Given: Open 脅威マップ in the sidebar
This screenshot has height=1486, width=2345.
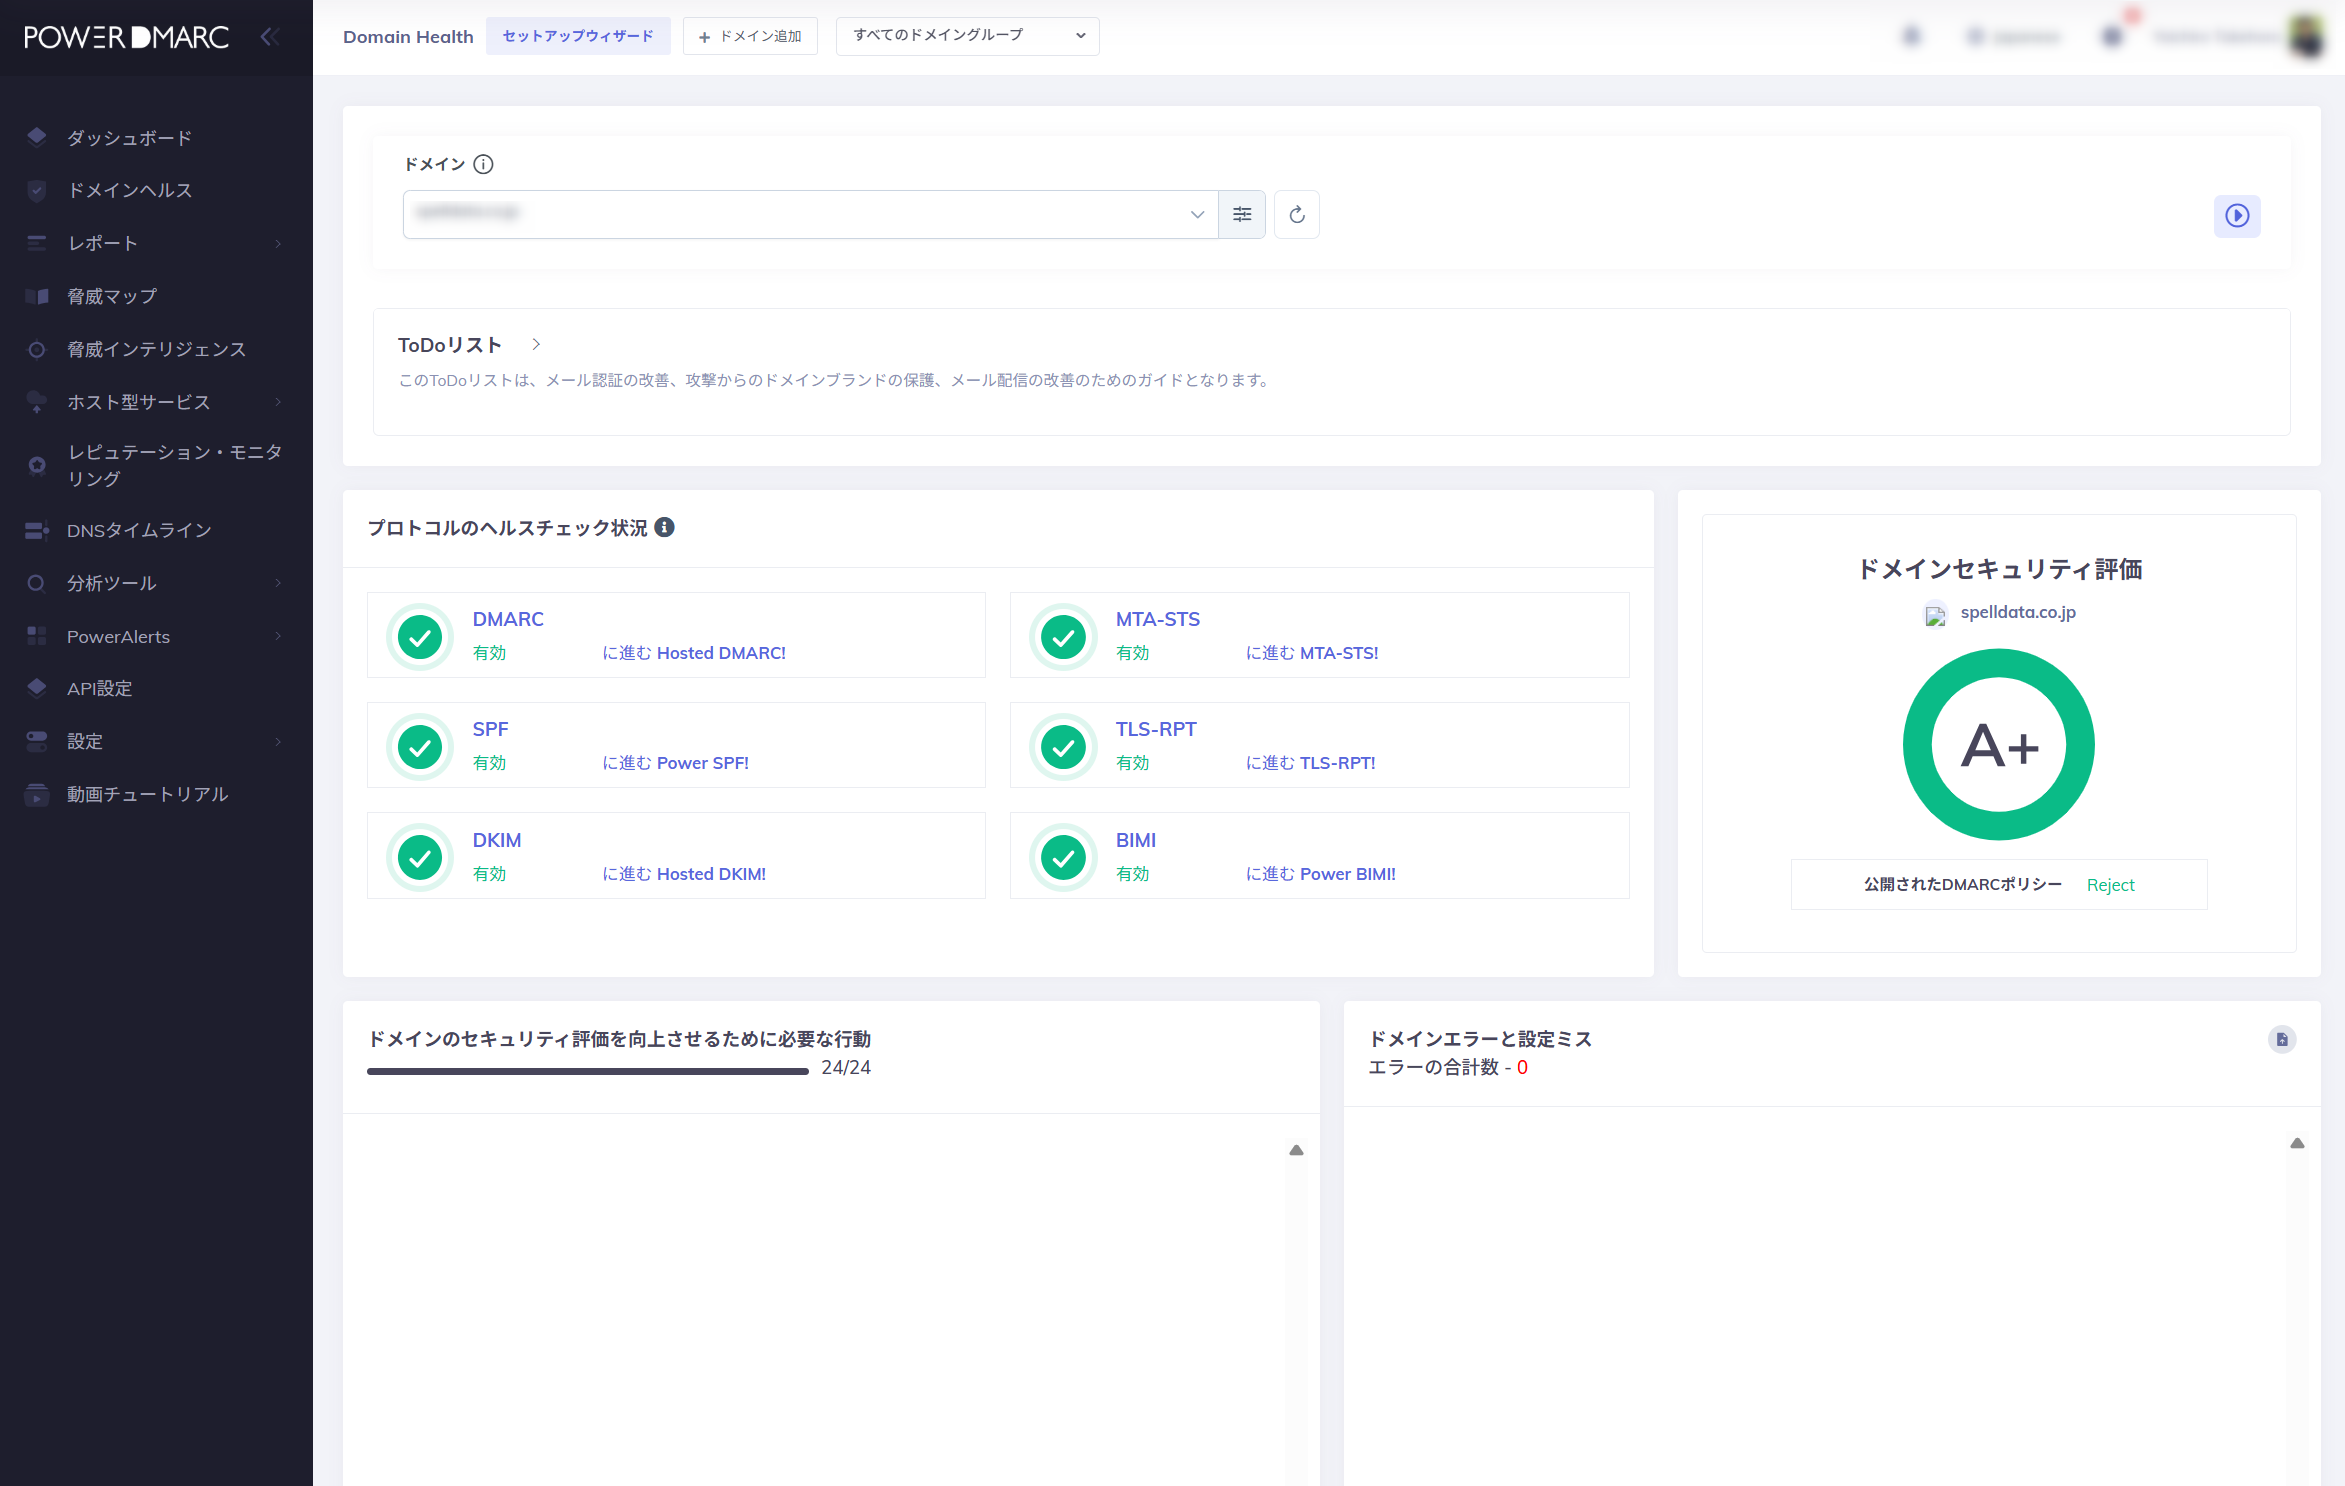Looking at the screenshot, I should point(112,296).
